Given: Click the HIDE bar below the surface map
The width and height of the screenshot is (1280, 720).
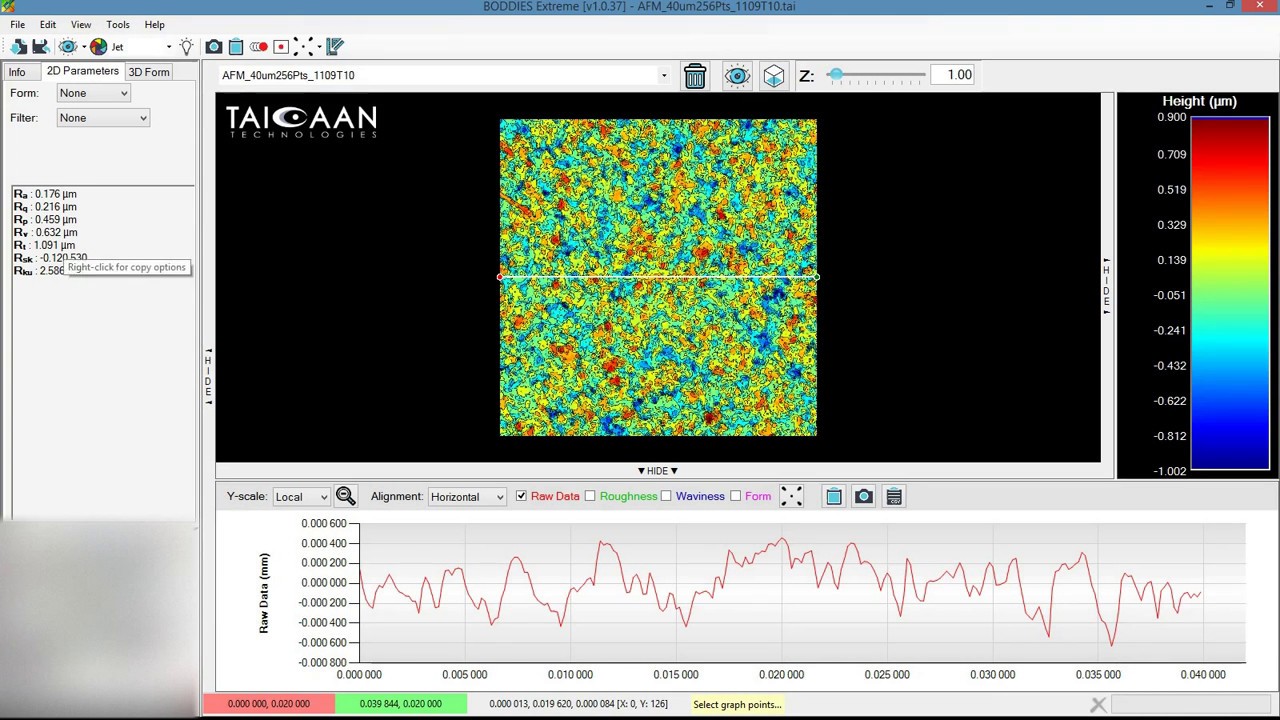Looking at the screenshot, I should point(658,471).
